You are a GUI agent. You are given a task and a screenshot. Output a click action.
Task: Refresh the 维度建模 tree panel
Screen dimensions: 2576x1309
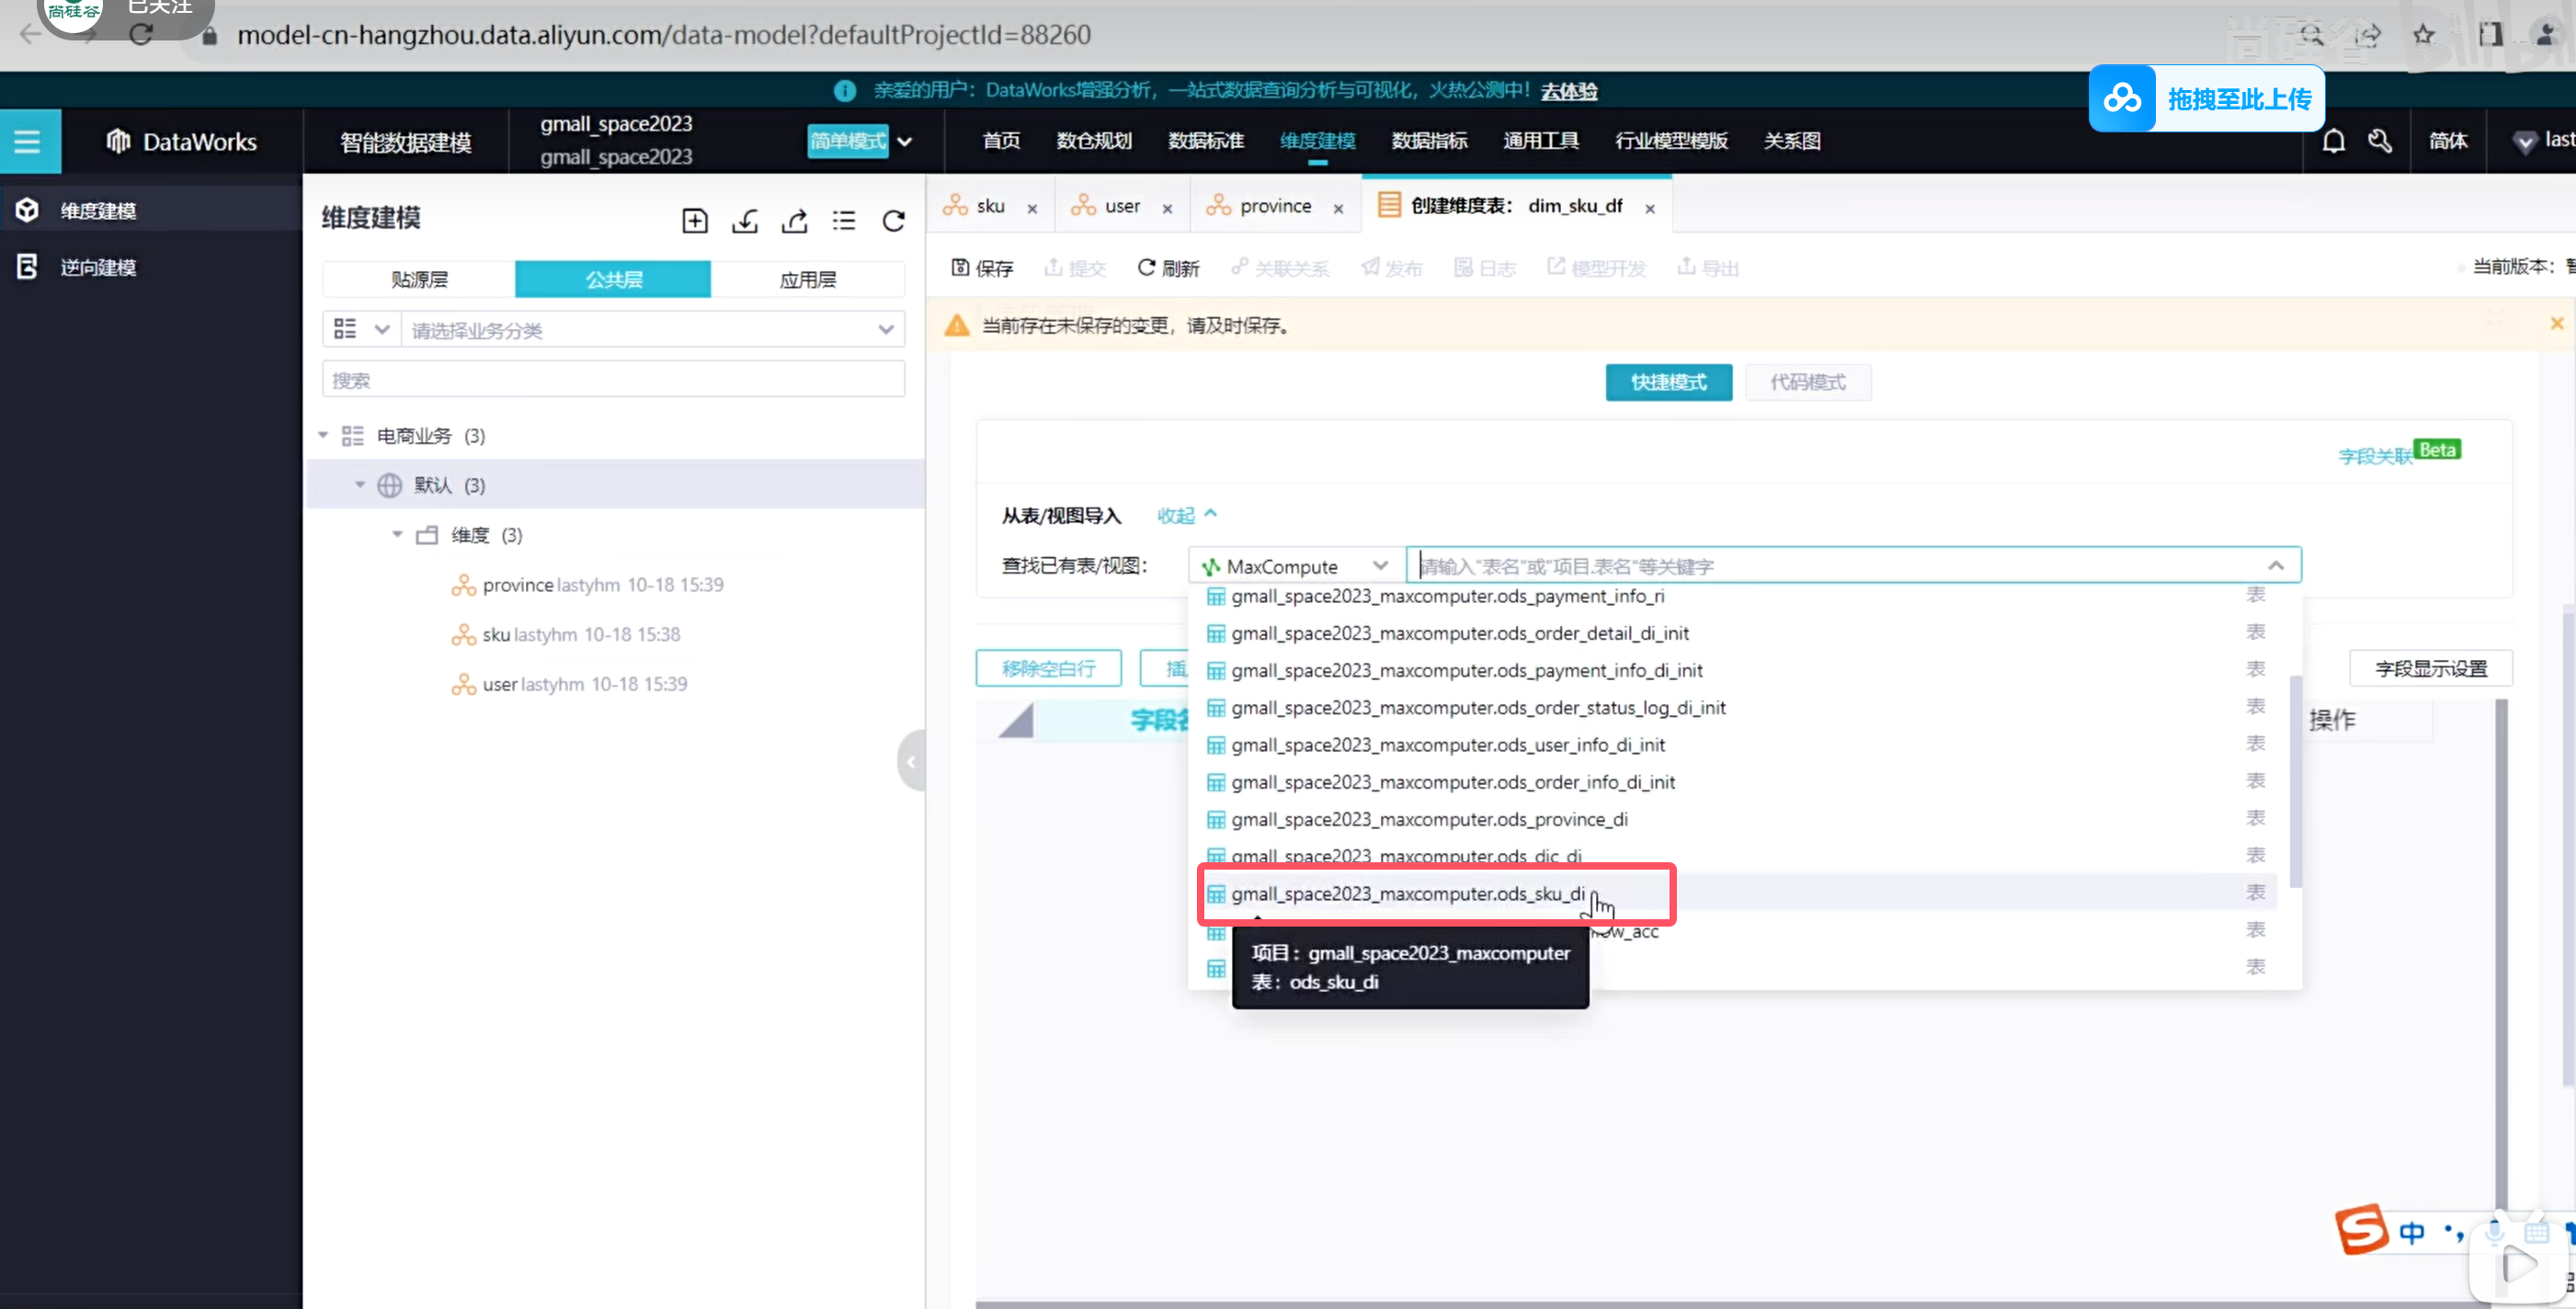point(894,221)
